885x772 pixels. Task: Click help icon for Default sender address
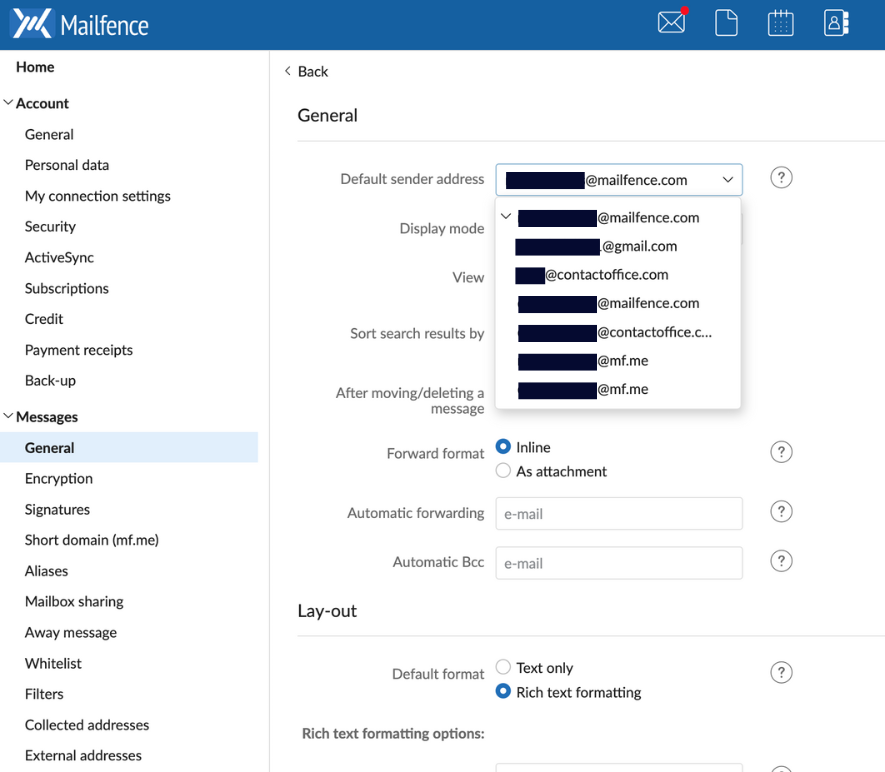pyautogui.click(x=781, y=178)
